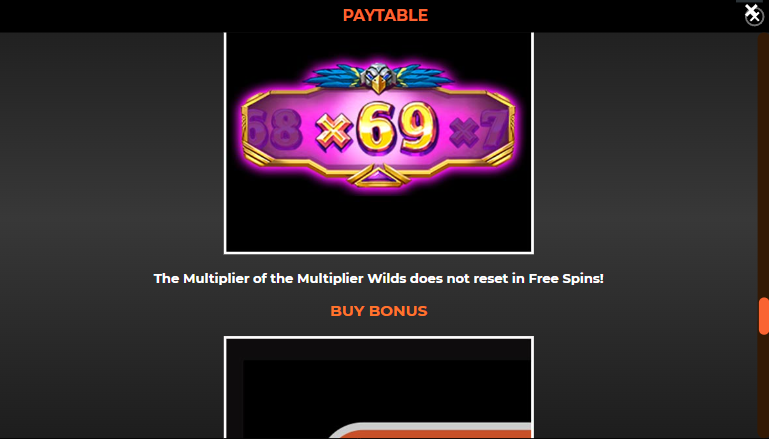
Task: Click the orange scrollbar thumb
Action: [x=764, y=316]
